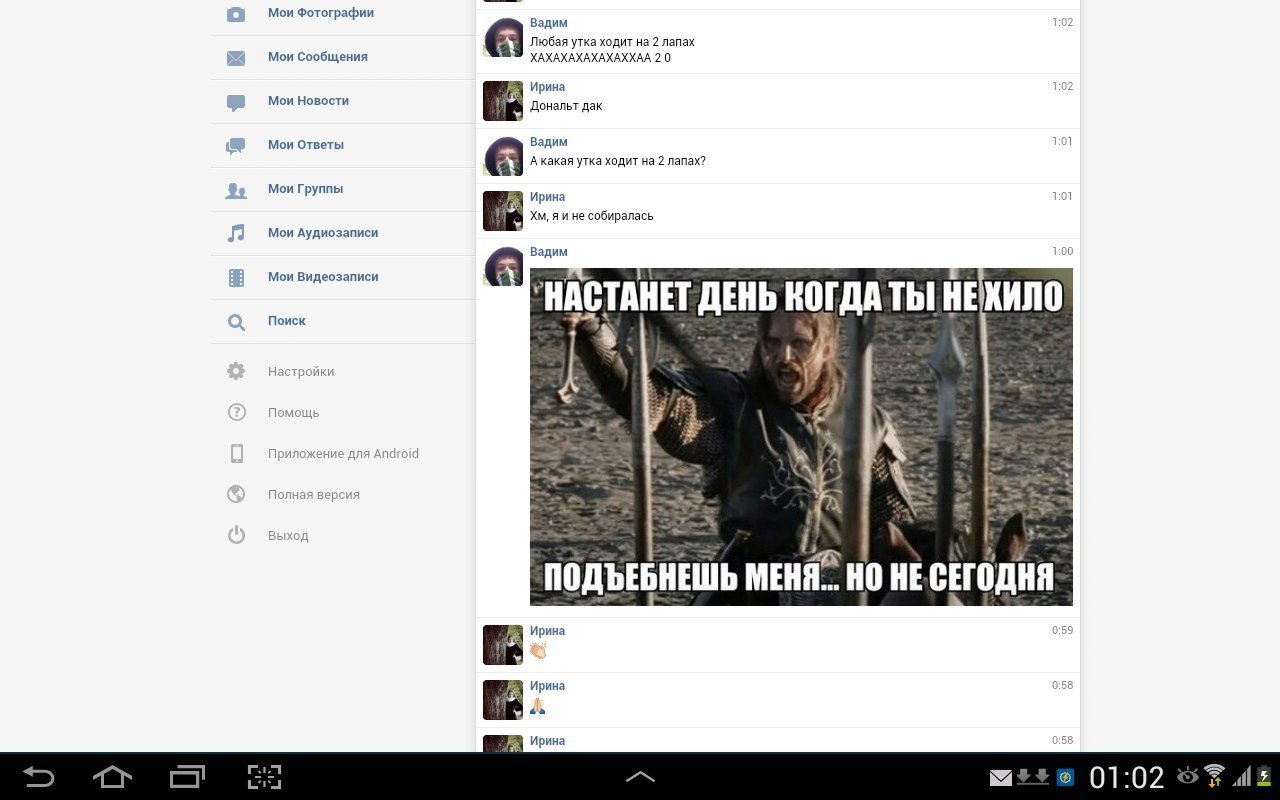The height and width of the screenshot is (800, 1280).
Task: Tap the battery indicator in status bar
Action: click(1264, 777)
